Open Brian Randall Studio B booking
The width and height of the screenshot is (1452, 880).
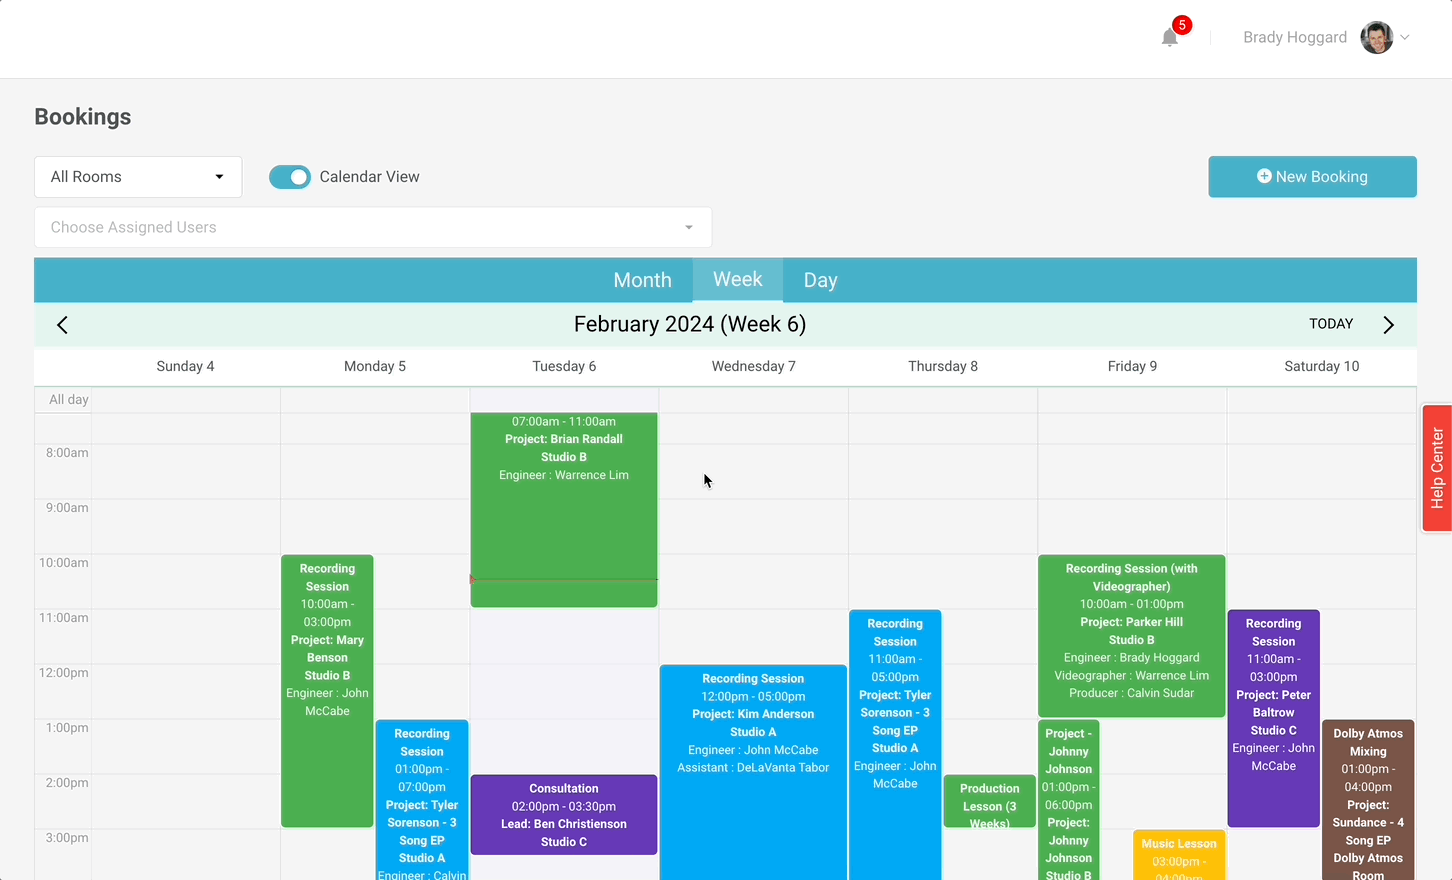click(564, 510)
